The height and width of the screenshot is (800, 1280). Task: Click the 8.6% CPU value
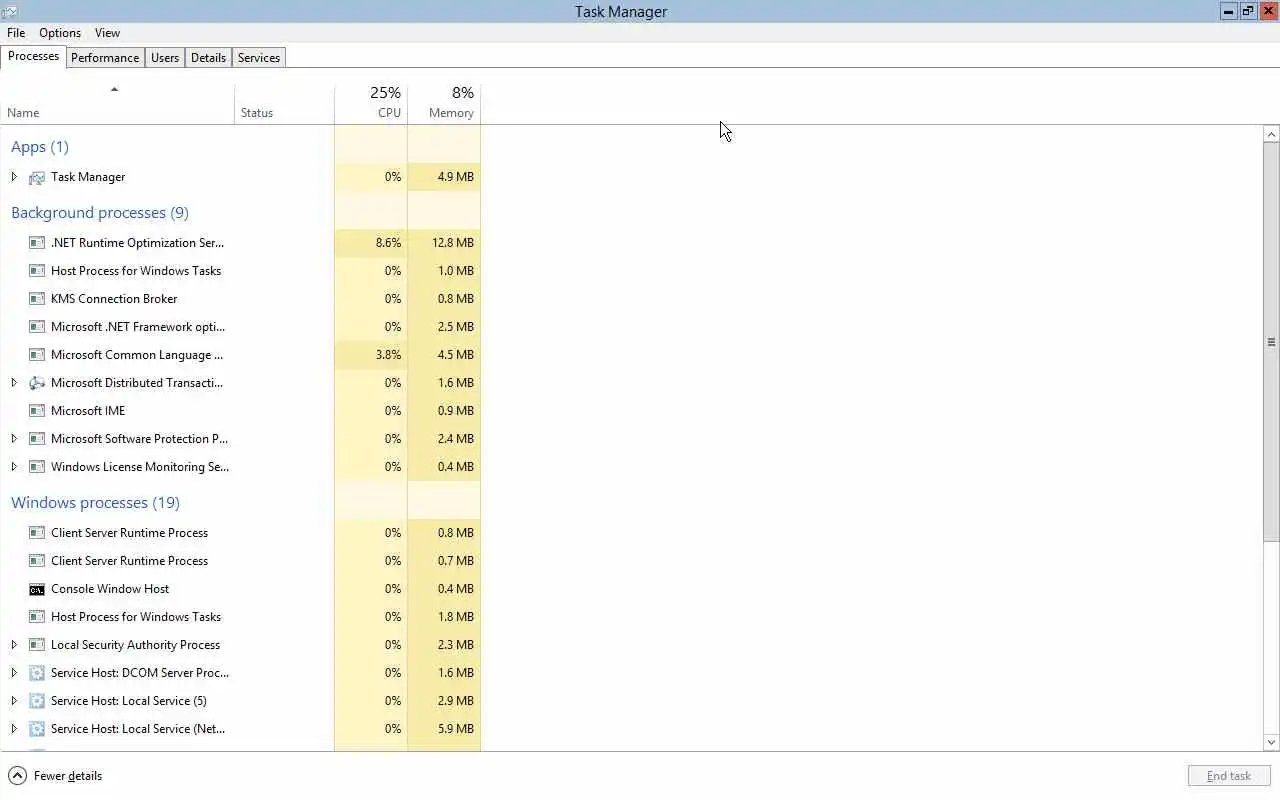[388, 243]
